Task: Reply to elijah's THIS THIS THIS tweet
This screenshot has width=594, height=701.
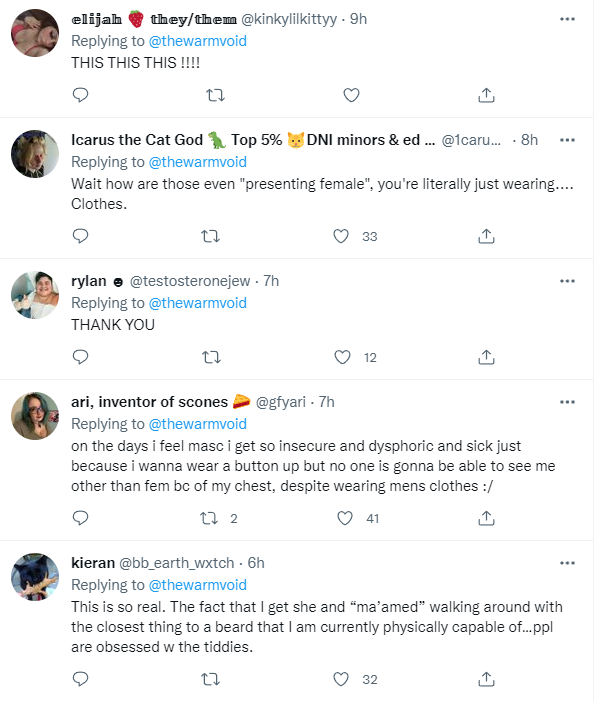Action: (80, 95)
